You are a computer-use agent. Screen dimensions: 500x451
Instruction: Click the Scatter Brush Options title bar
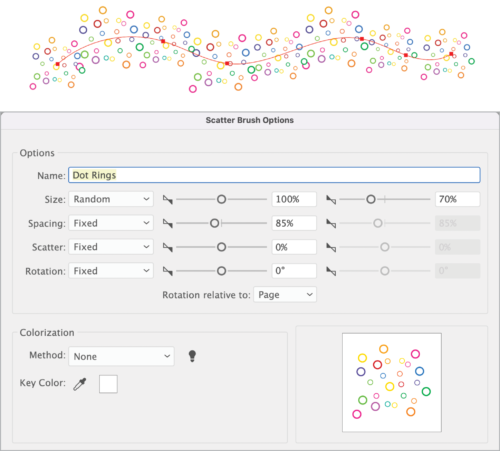pyautogui.click(x=250, y=120)
